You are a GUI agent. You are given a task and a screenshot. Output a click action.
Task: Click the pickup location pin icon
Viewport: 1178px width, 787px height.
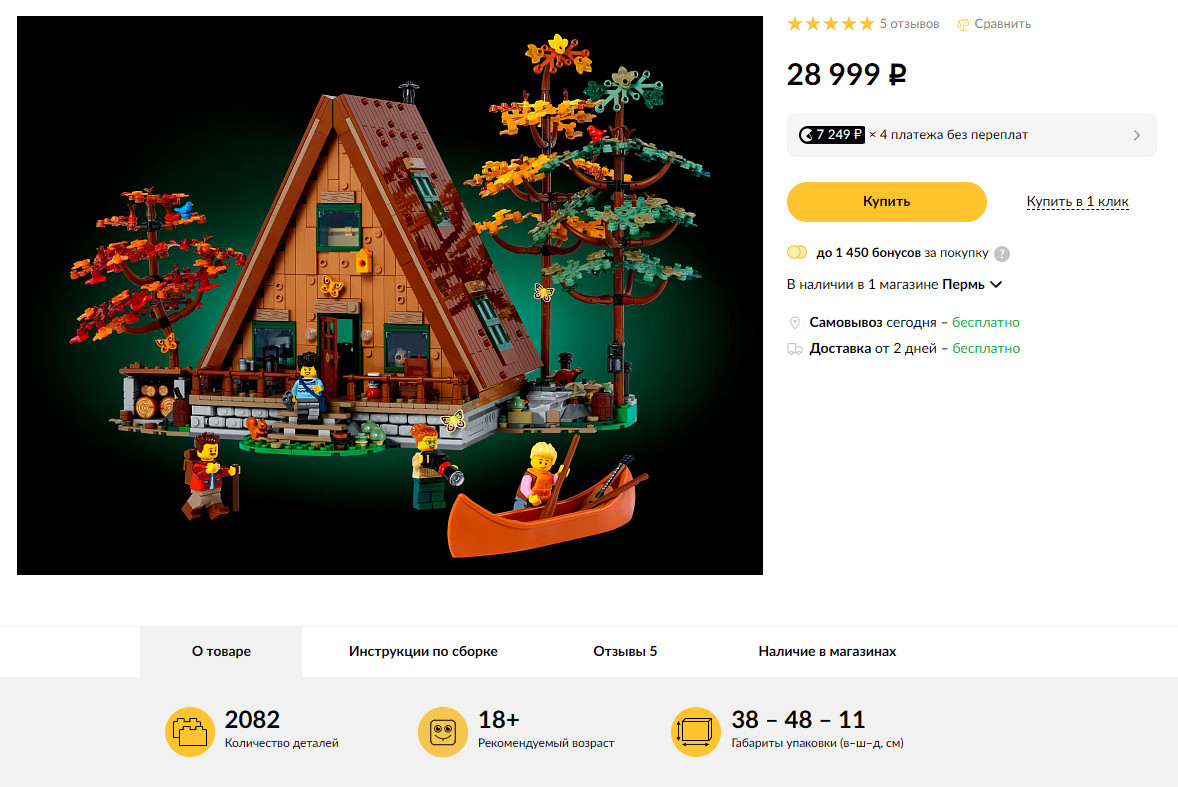(x=795, y=323)
